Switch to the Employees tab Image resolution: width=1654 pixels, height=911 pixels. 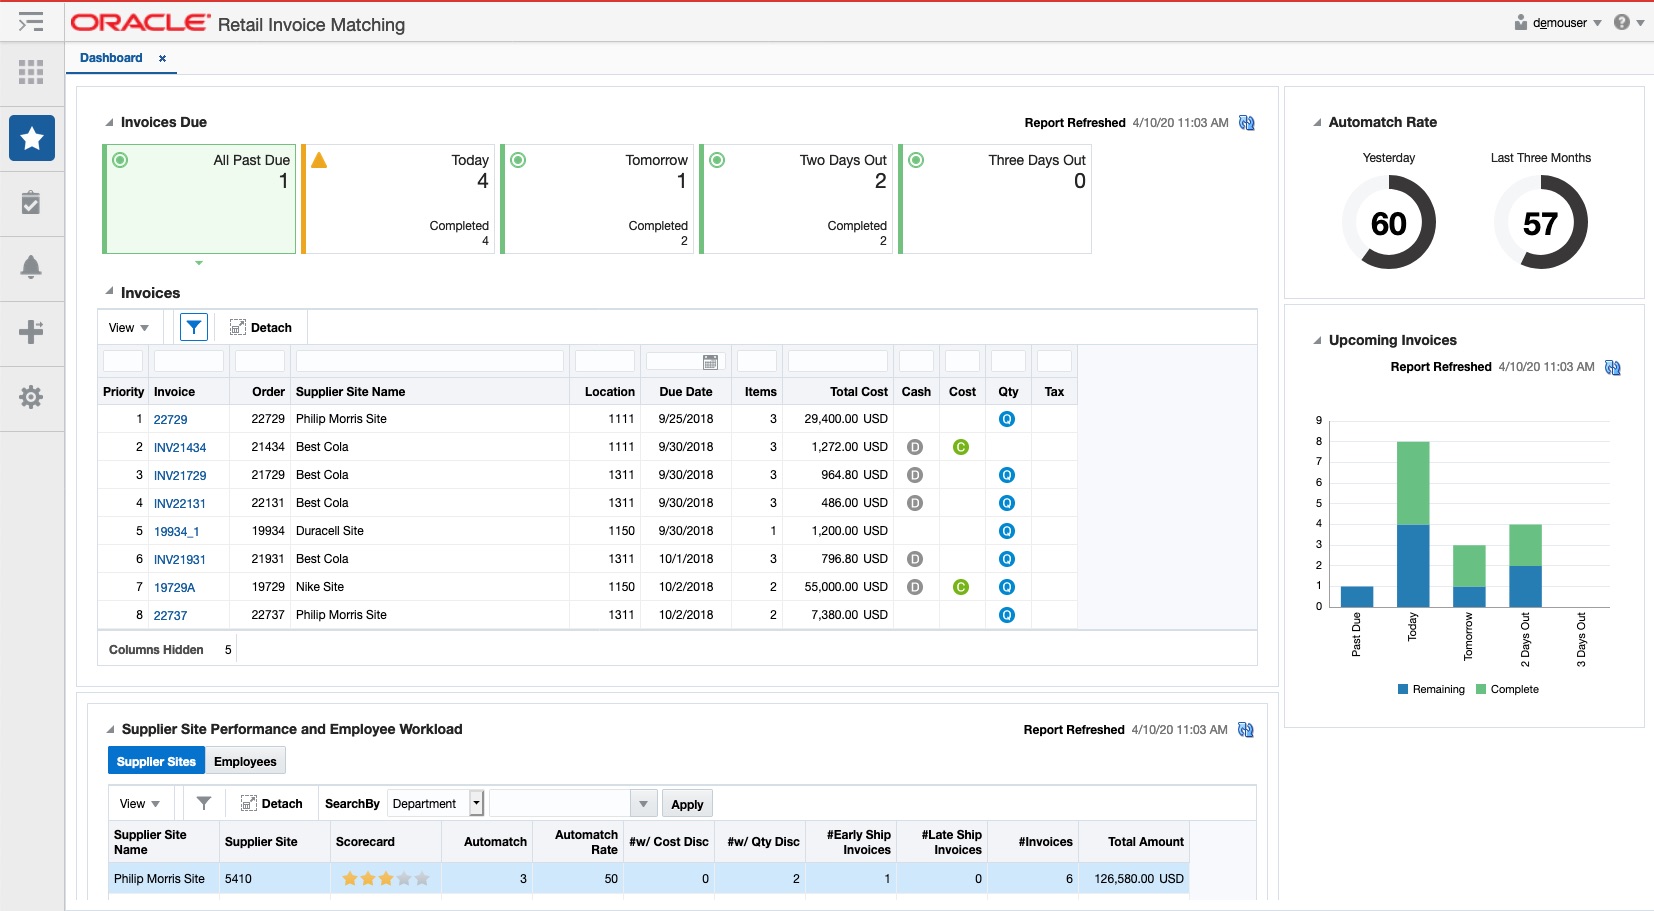[x=245, y=761]
